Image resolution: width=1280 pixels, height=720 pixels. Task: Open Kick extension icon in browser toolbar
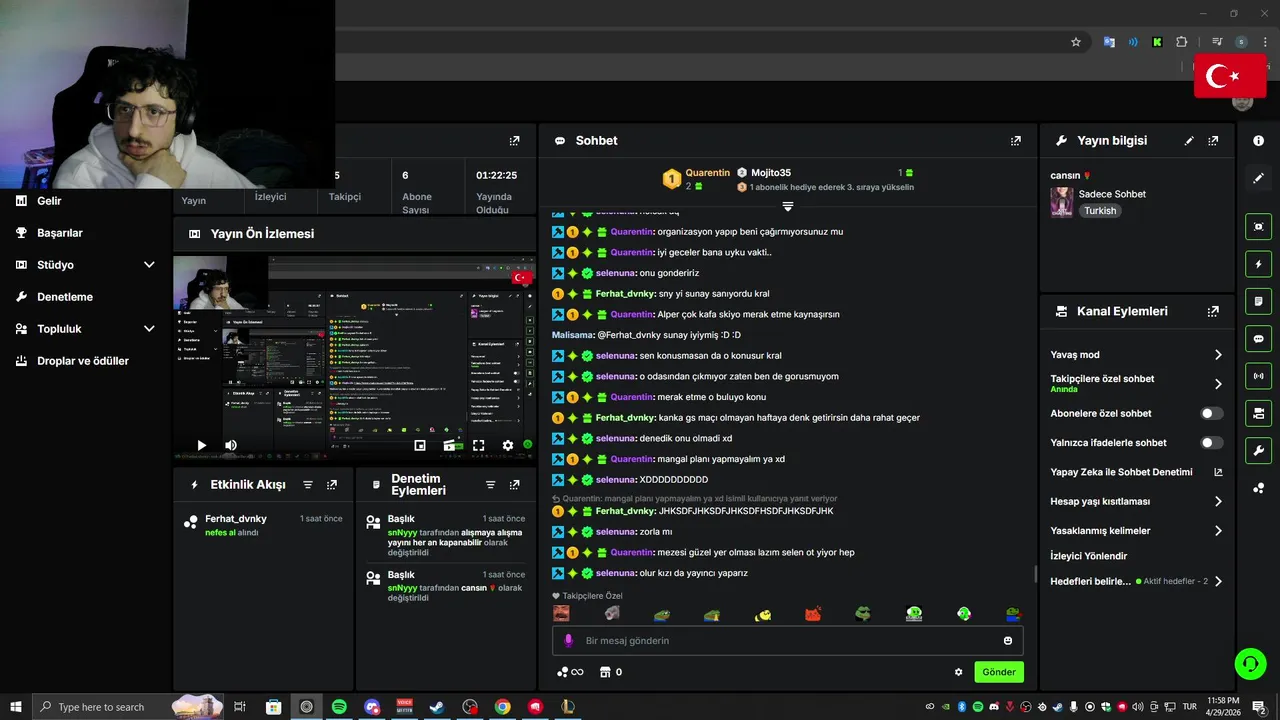pos(1157,42)
